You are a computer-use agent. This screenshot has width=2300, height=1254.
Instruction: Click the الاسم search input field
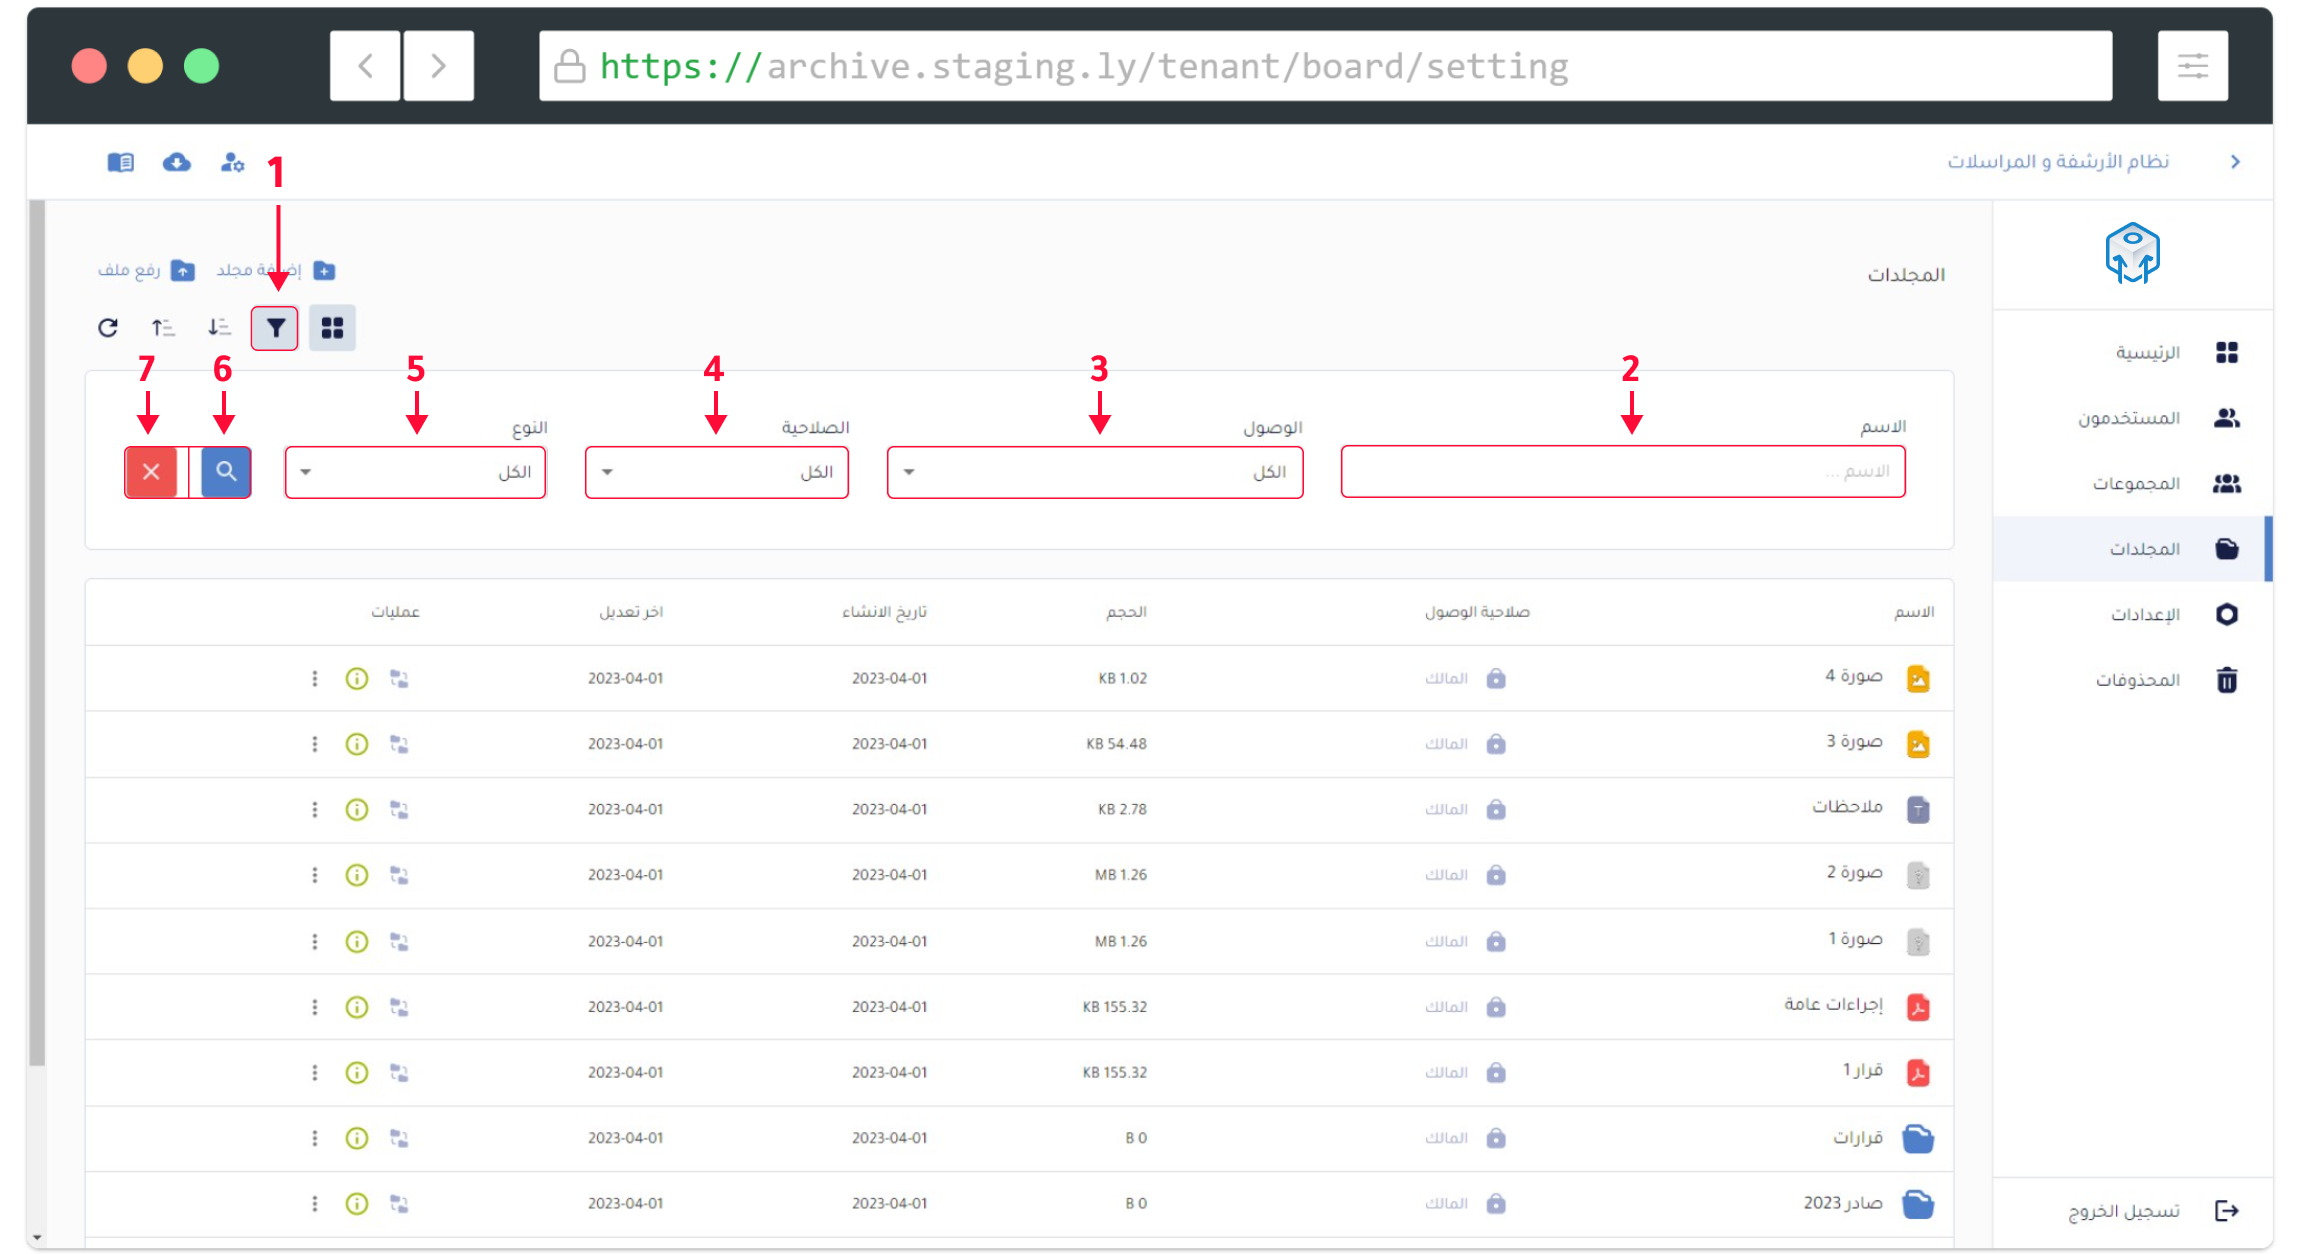tap(1622, 472)
